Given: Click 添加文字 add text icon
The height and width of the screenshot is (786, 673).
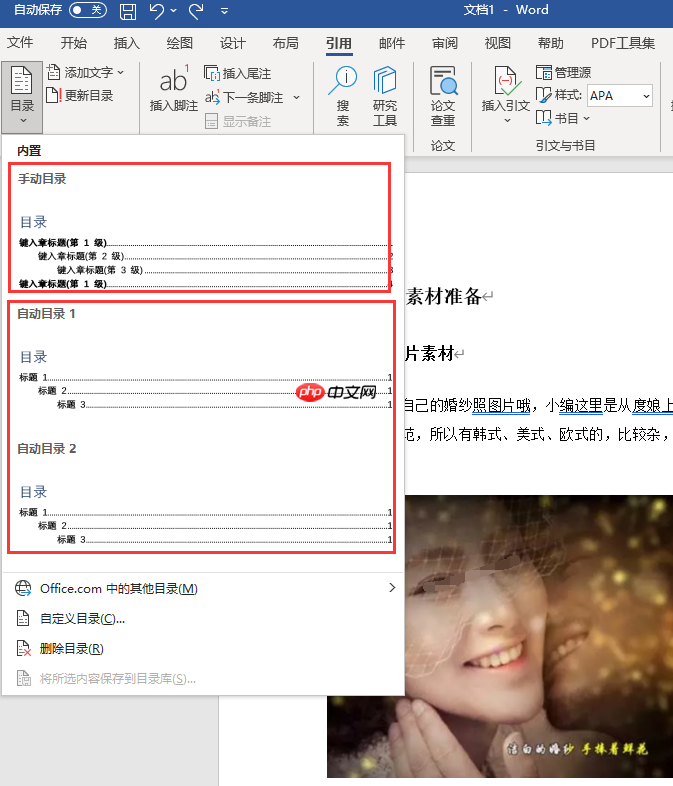Looking at the screenshot, I should [x=54, y=73].
